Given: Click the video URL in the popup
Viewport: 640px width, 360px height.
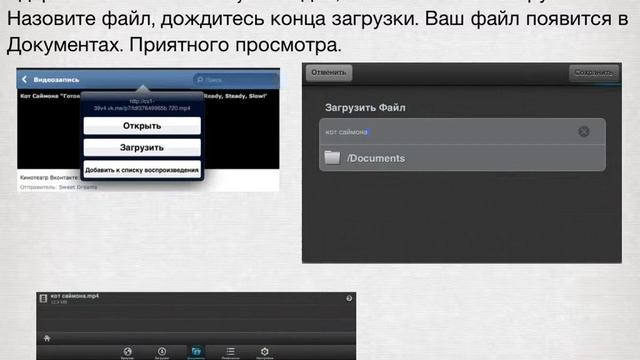Looking at the screenshot, I should (142, 104).
